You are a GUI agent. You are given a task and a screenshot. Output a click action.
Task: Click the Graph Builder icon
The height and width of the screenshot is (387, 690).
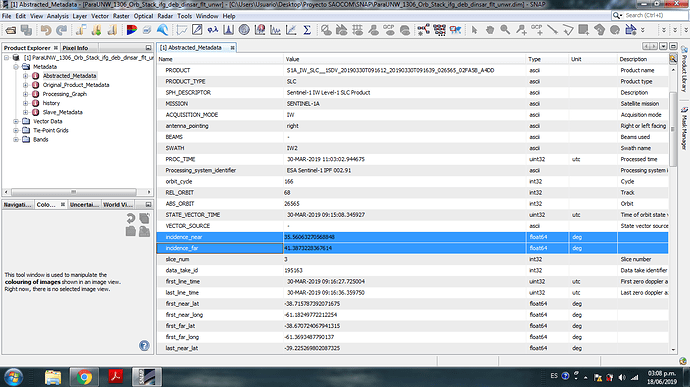[423, 30]
